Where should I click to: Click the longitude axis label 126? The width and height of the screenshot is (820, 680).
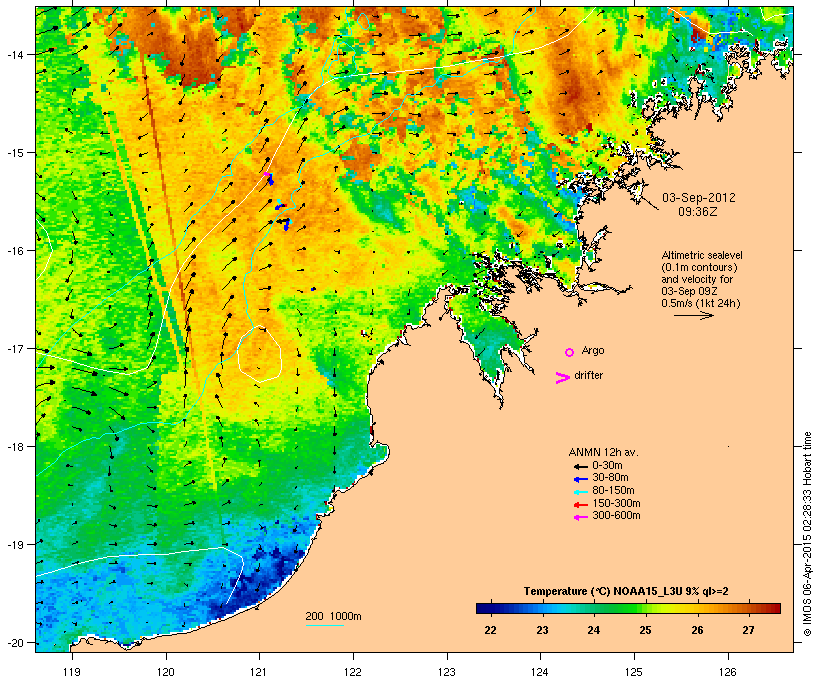728,672
